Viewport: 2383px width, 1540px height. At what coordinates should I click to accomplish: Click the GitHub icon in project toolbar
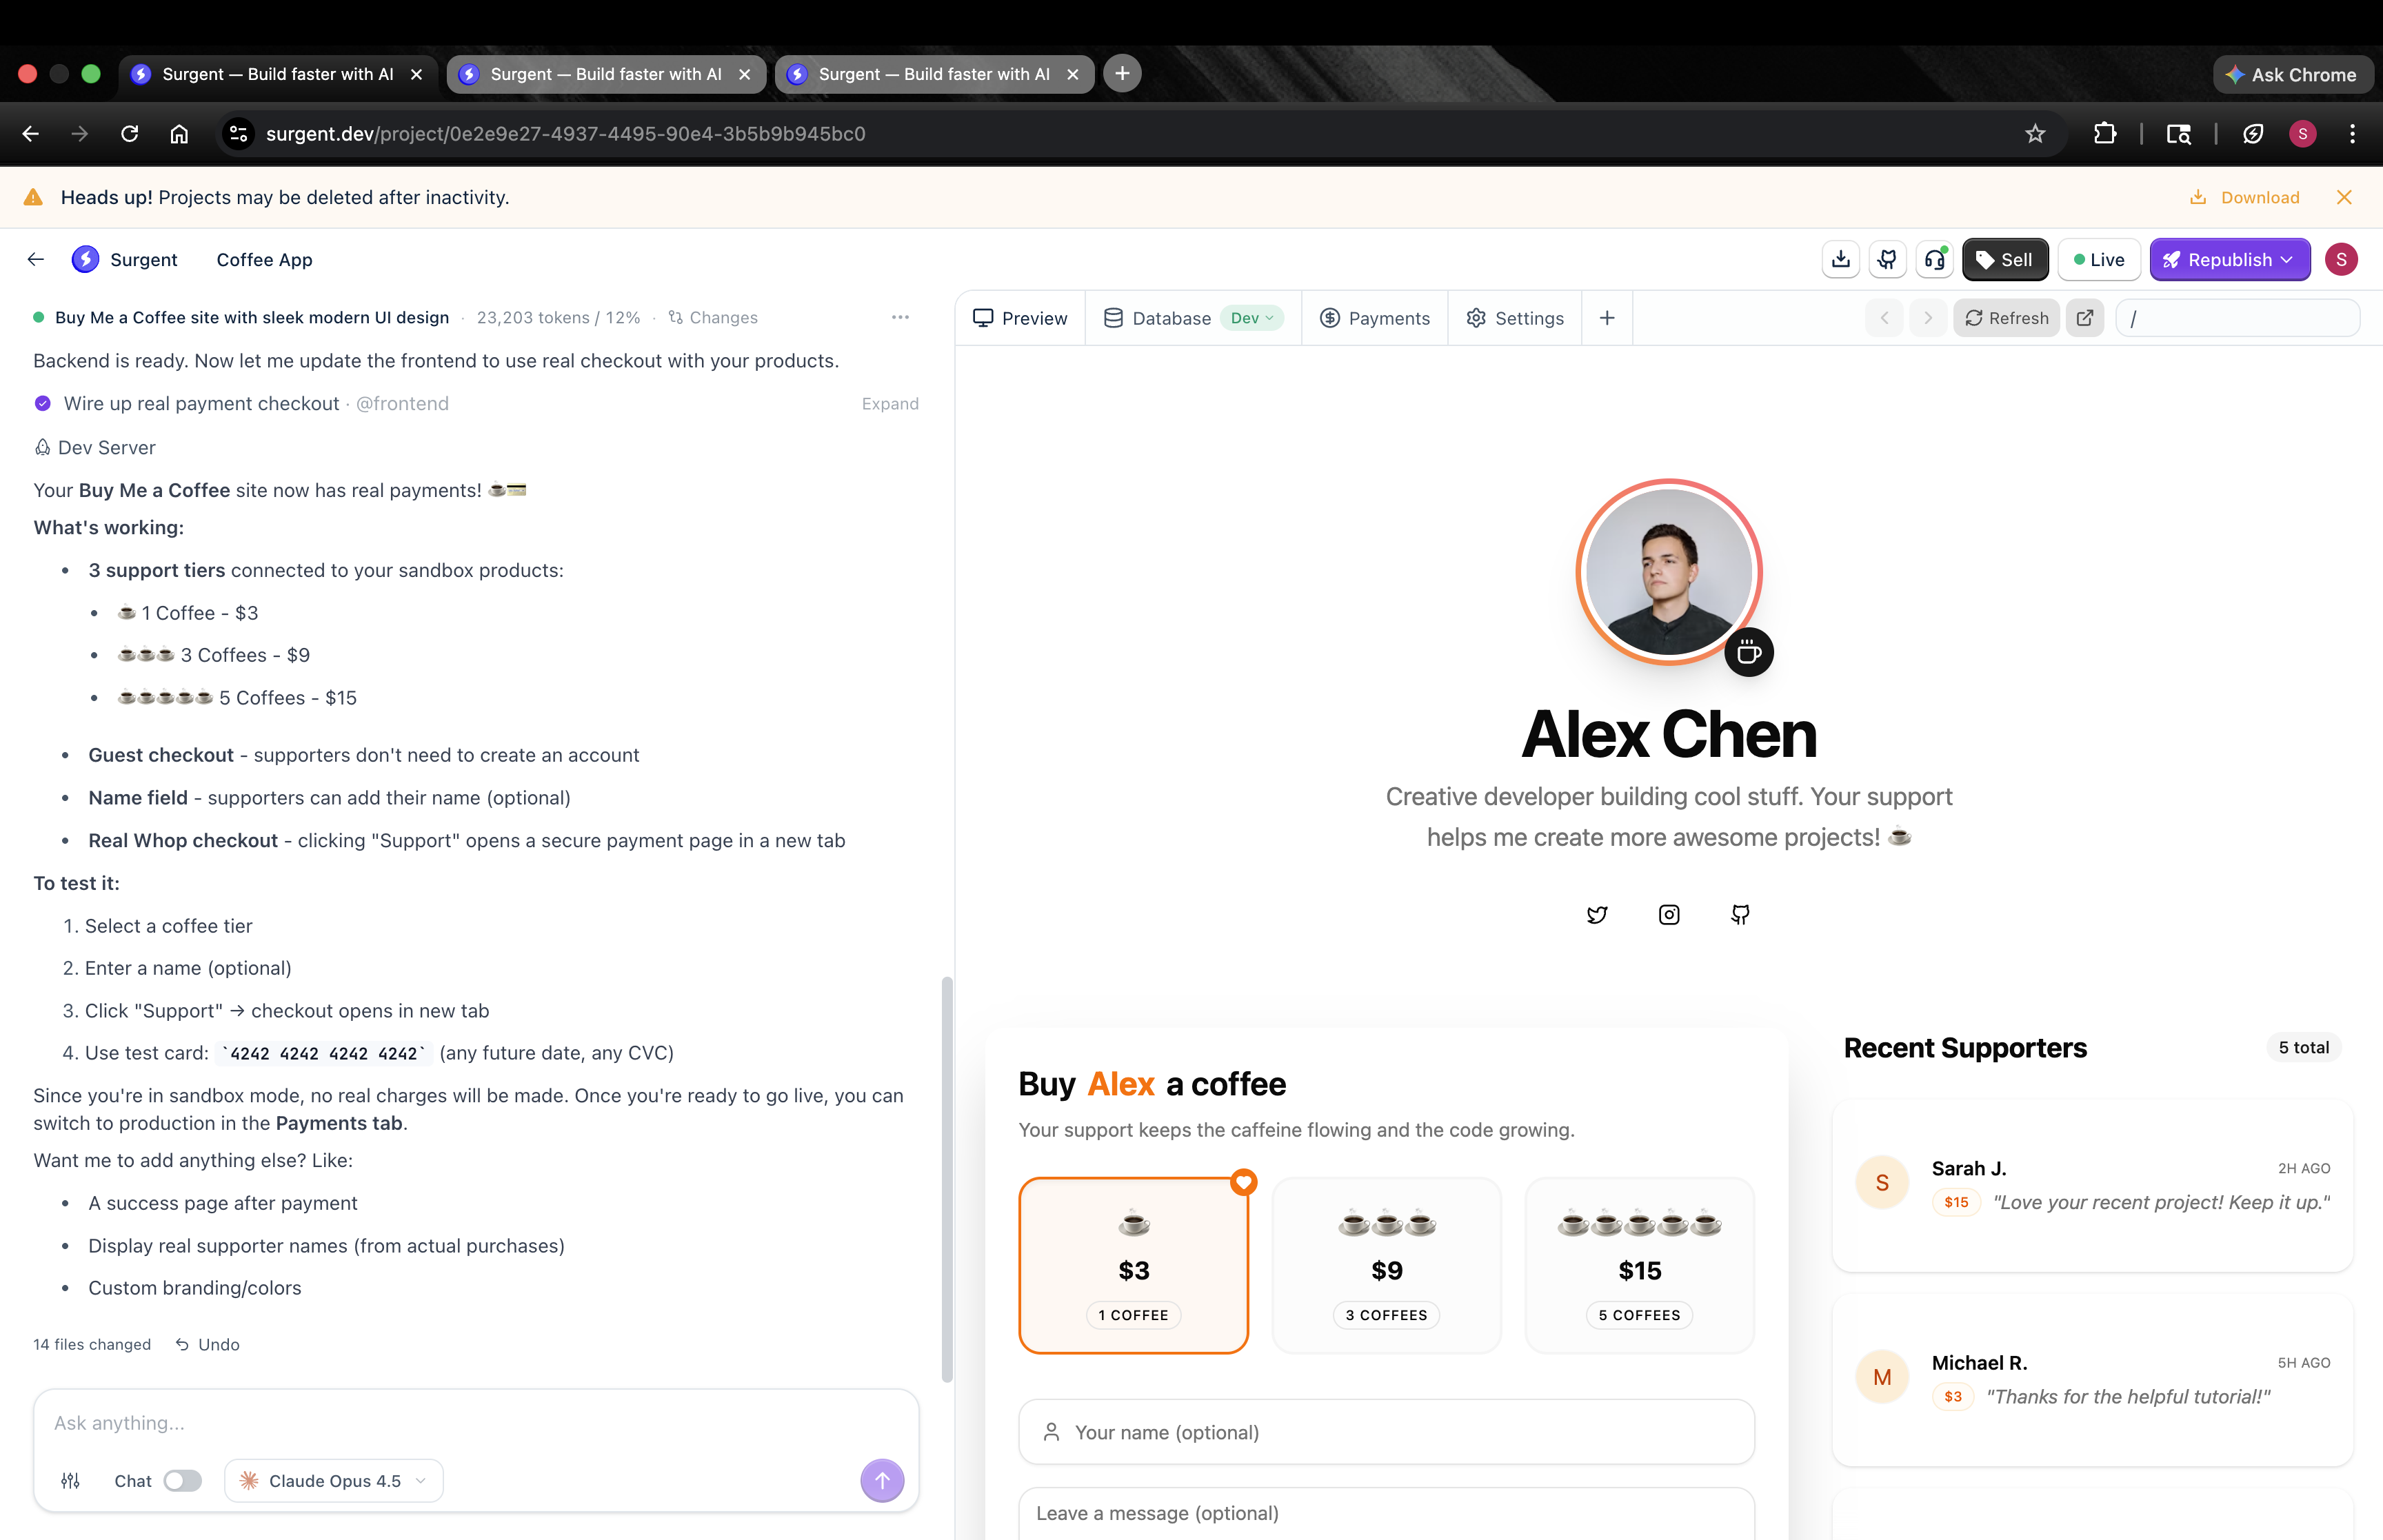point(1887,260)
